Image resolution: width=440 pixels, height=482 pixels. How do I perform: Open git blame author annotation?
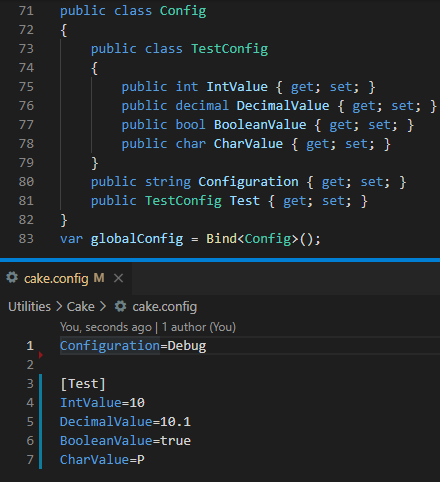coord(148,327)
